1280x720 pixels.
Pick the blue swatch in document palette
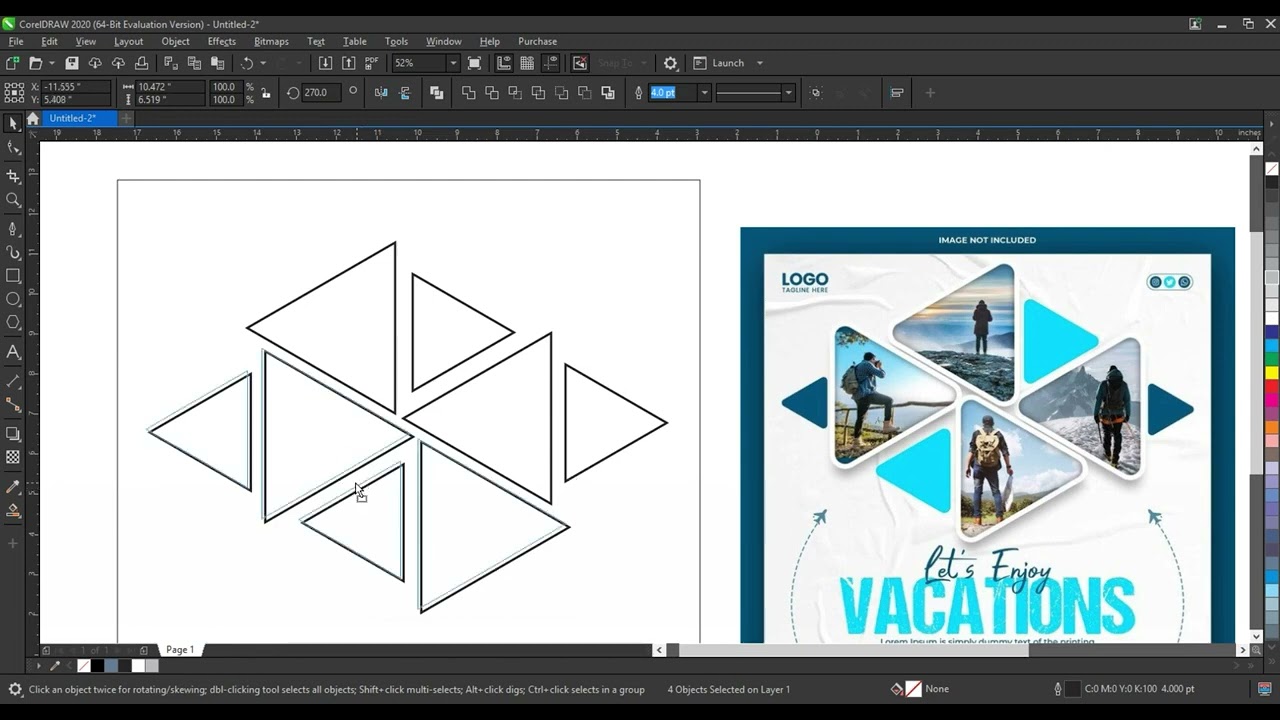[x=111, y=666]
